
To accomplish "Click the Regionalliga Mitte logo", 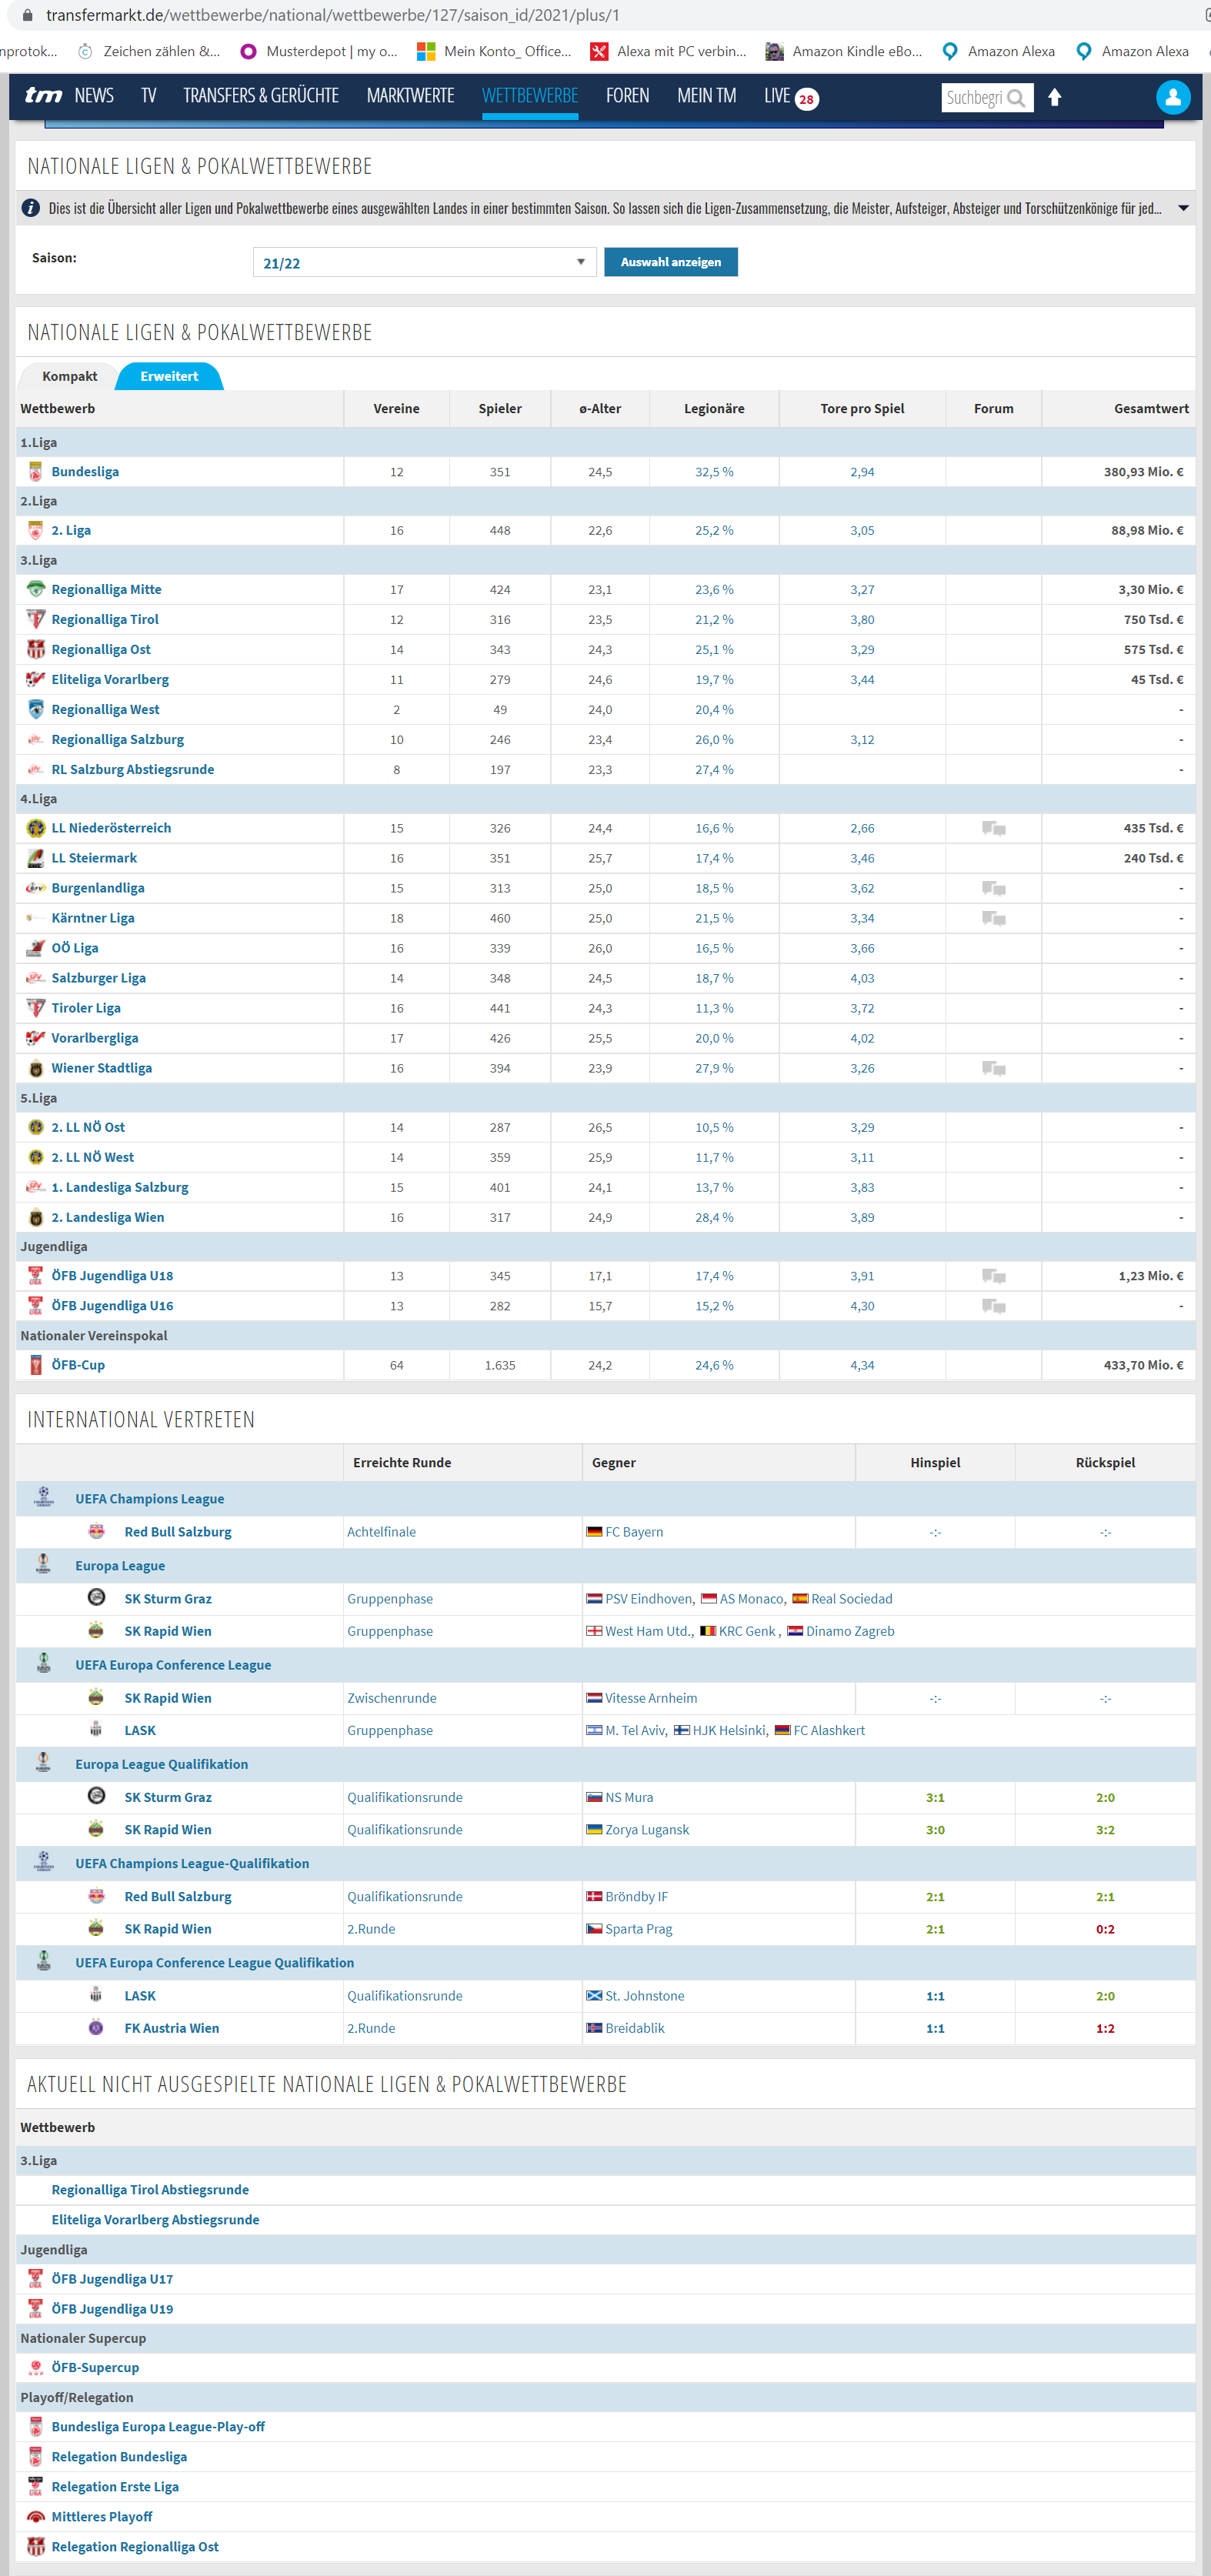I will coord(35,589).
